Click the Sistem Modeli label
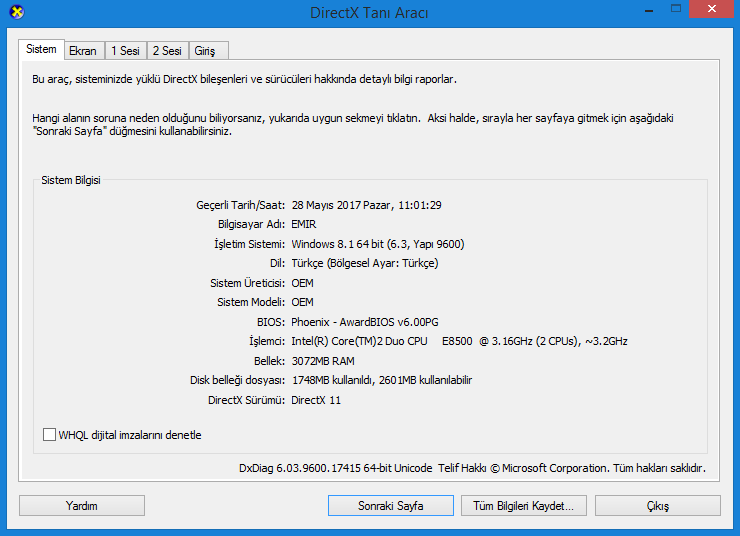The height and width of the screenshot is (536, 740). pos(251,302)
